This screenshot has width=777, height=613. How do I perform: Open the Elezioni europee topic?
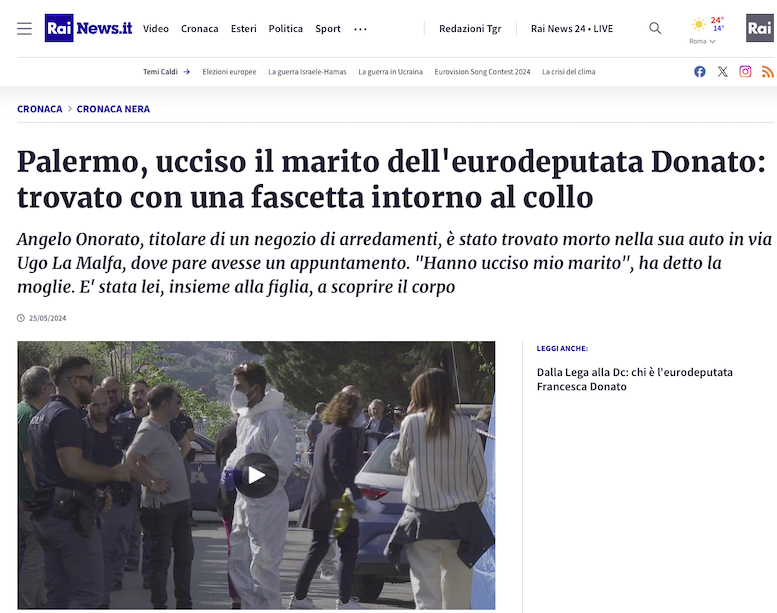(x=229, y=72)
